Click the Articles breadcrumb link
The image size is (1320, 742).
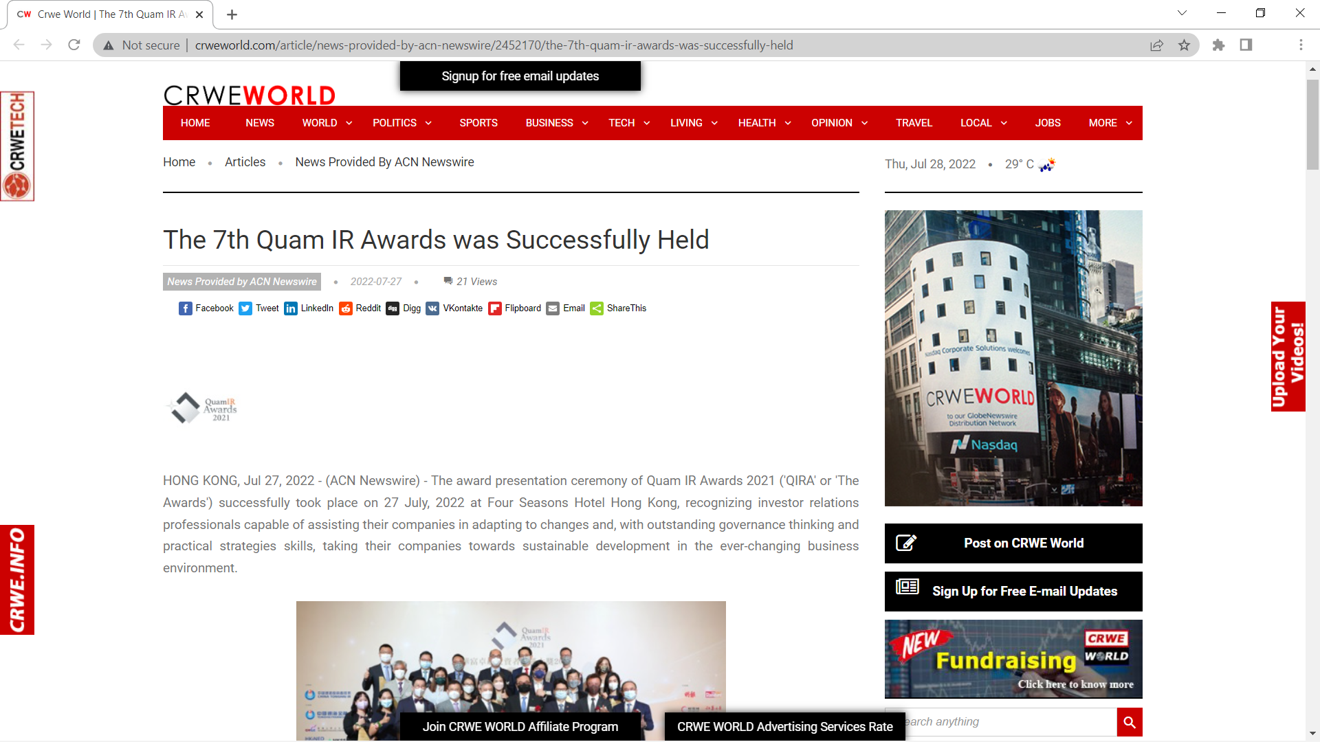[x=245, y=162]
